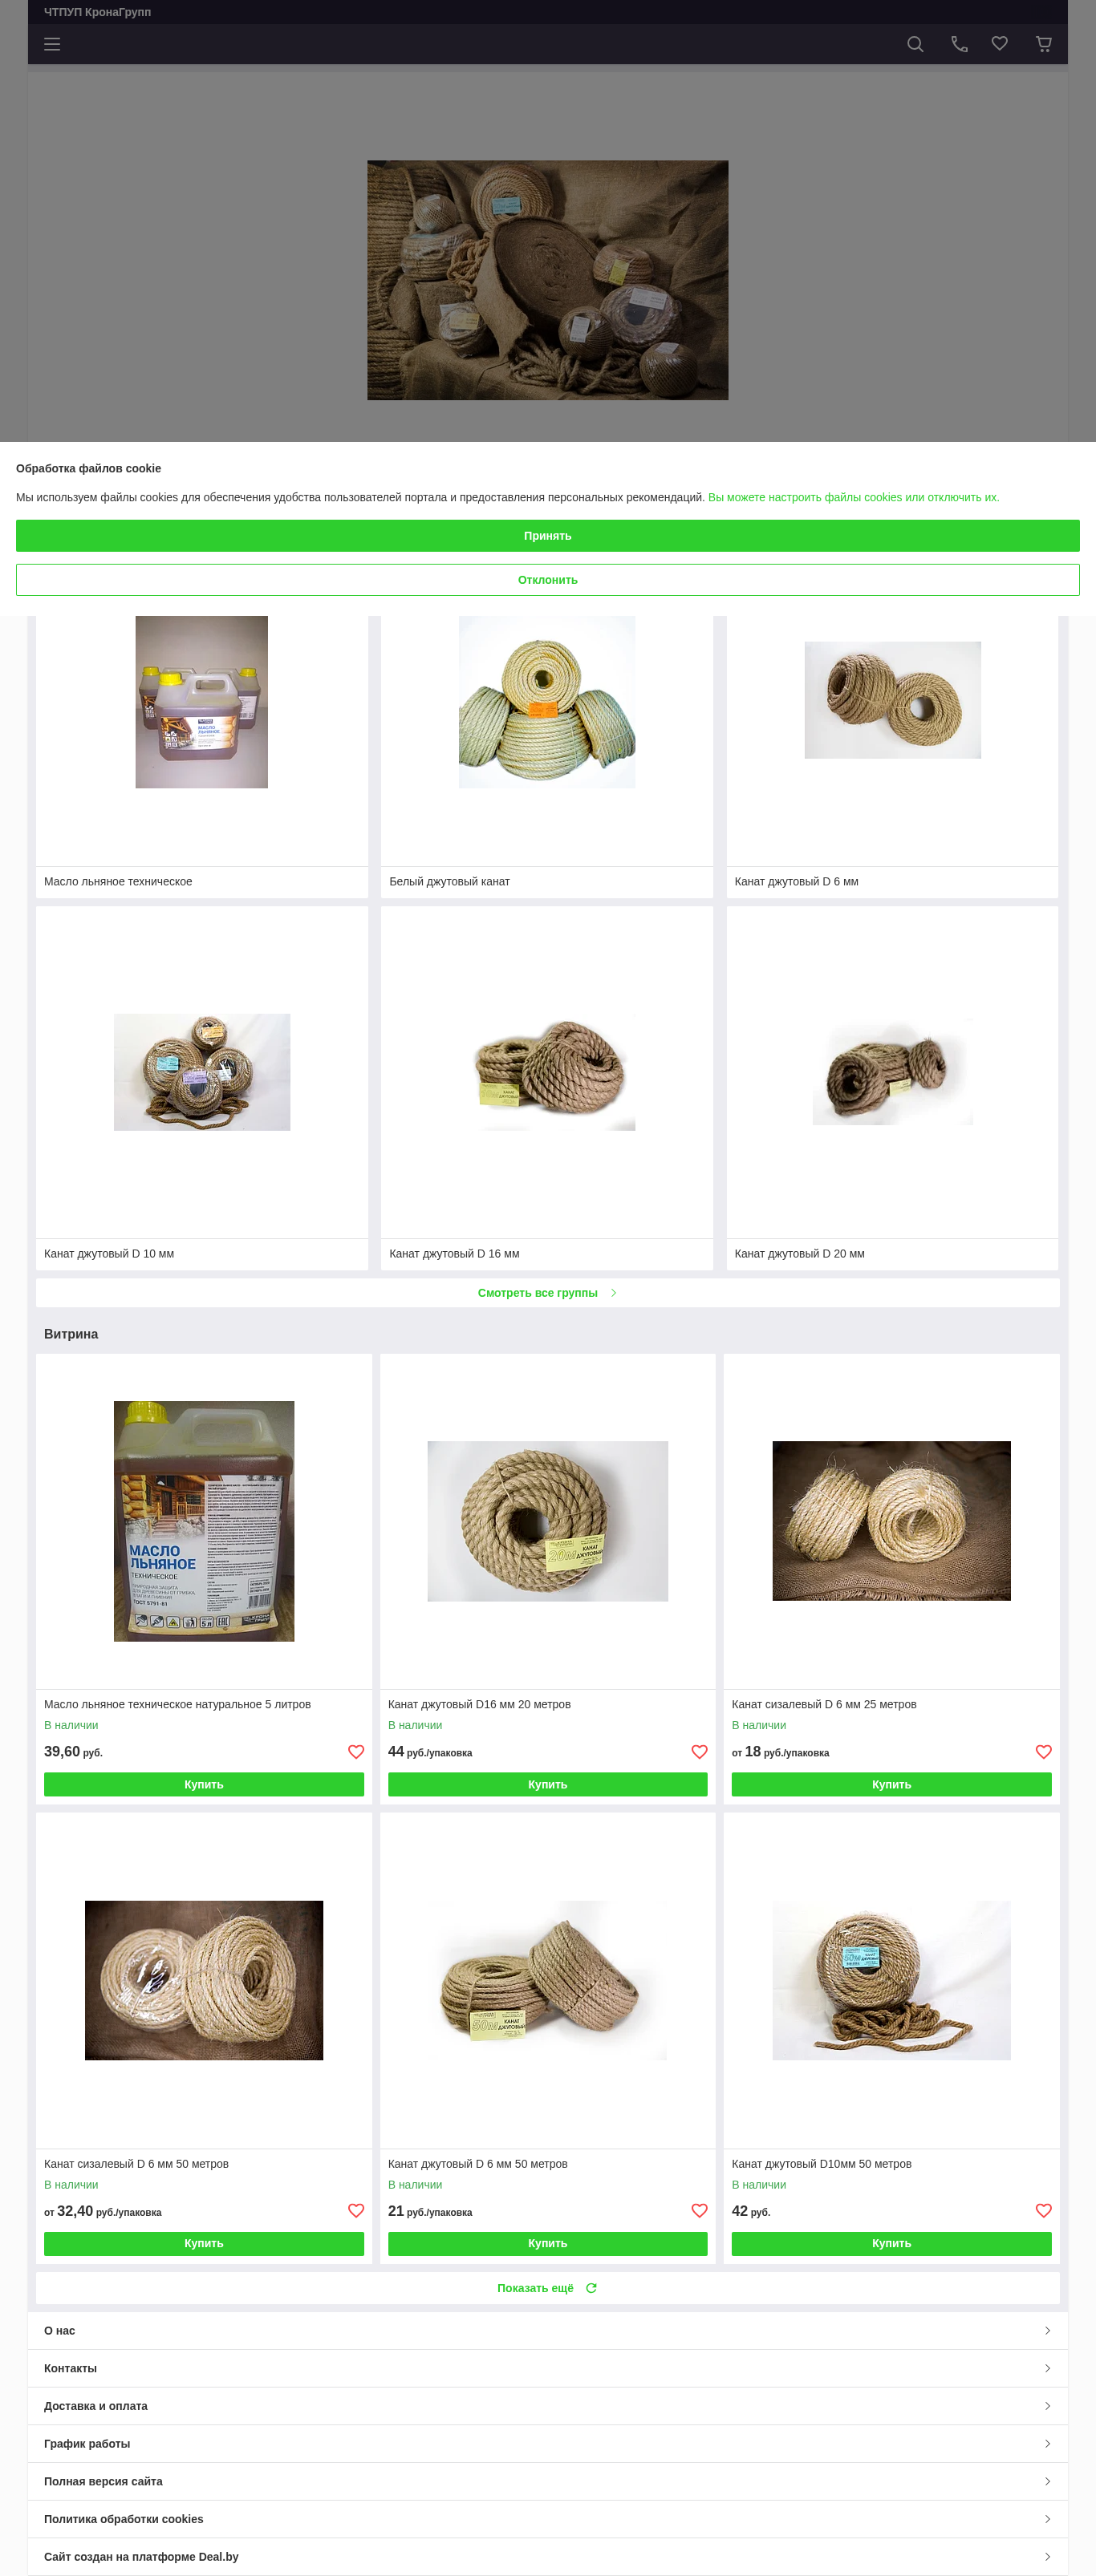The width and height of the screenshot is (1096, 2576).
Task: Toggle favorite on Канат джутовый D10мм 50 метров
Action: [x=1044, y=2211]
